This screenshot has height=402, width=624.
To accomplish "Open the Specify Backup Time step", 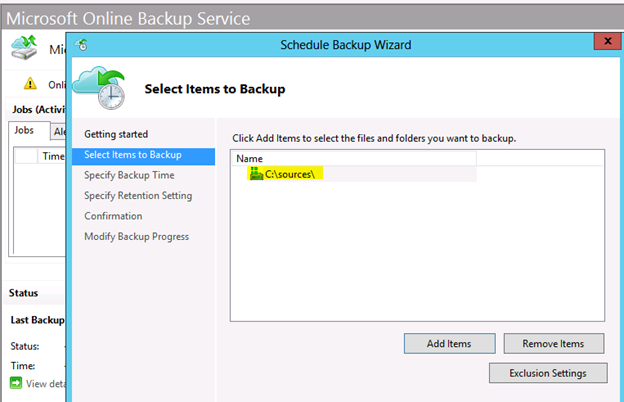I will click(129, 175).
